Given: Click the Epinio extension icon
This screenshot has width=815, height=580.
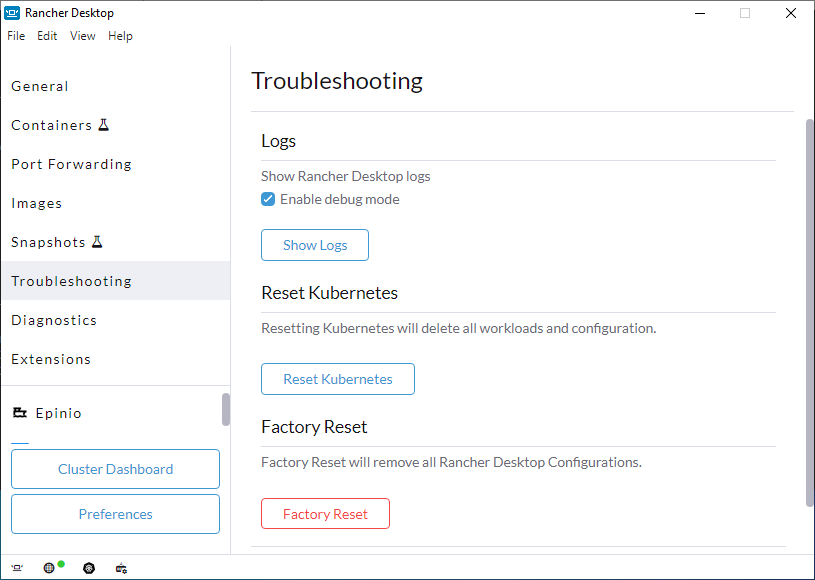Looking at the screenshot, I should 20,413.
